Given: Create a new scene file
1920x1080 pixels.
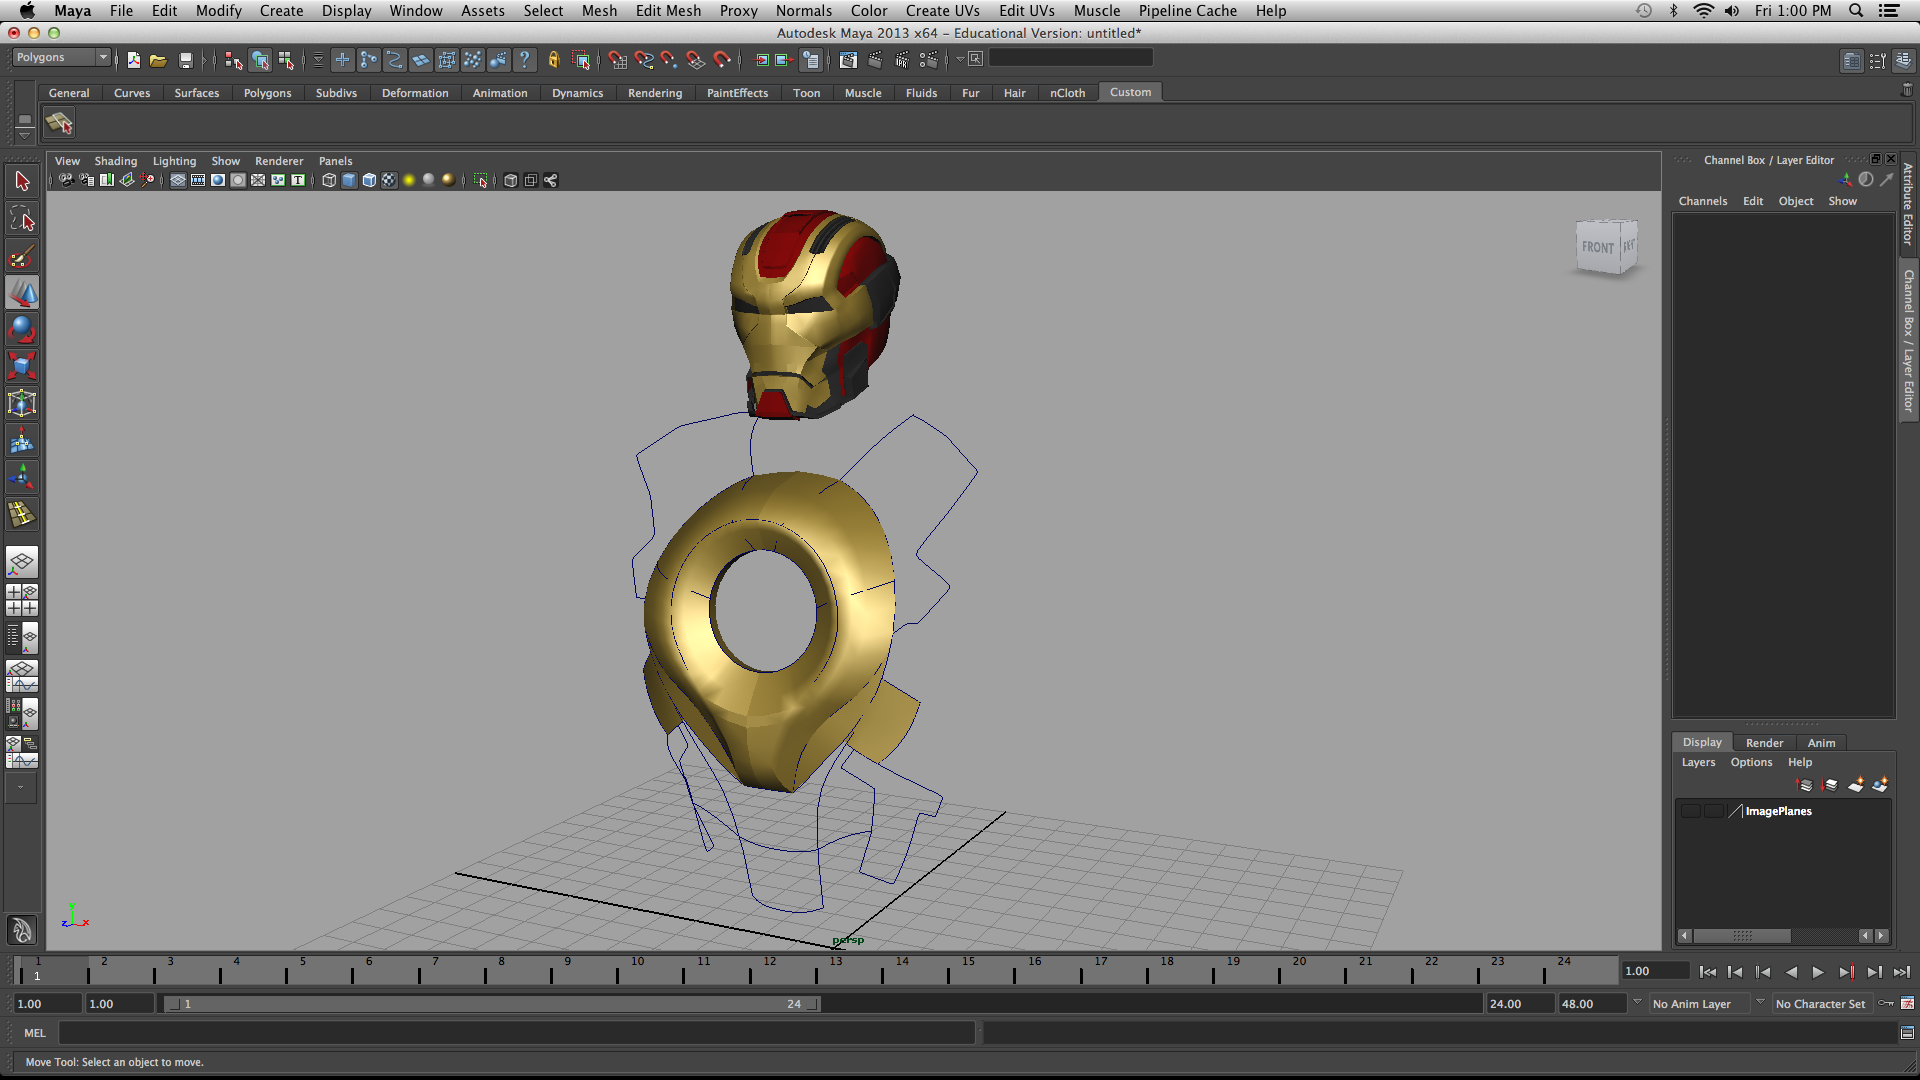Looking at the screenshot, I should point(133,60).
